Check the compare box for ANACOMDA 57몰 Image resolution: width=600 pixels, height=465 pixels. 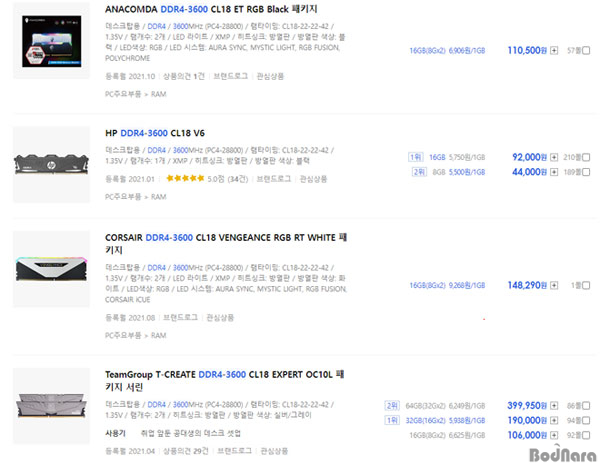click(586, 49)
